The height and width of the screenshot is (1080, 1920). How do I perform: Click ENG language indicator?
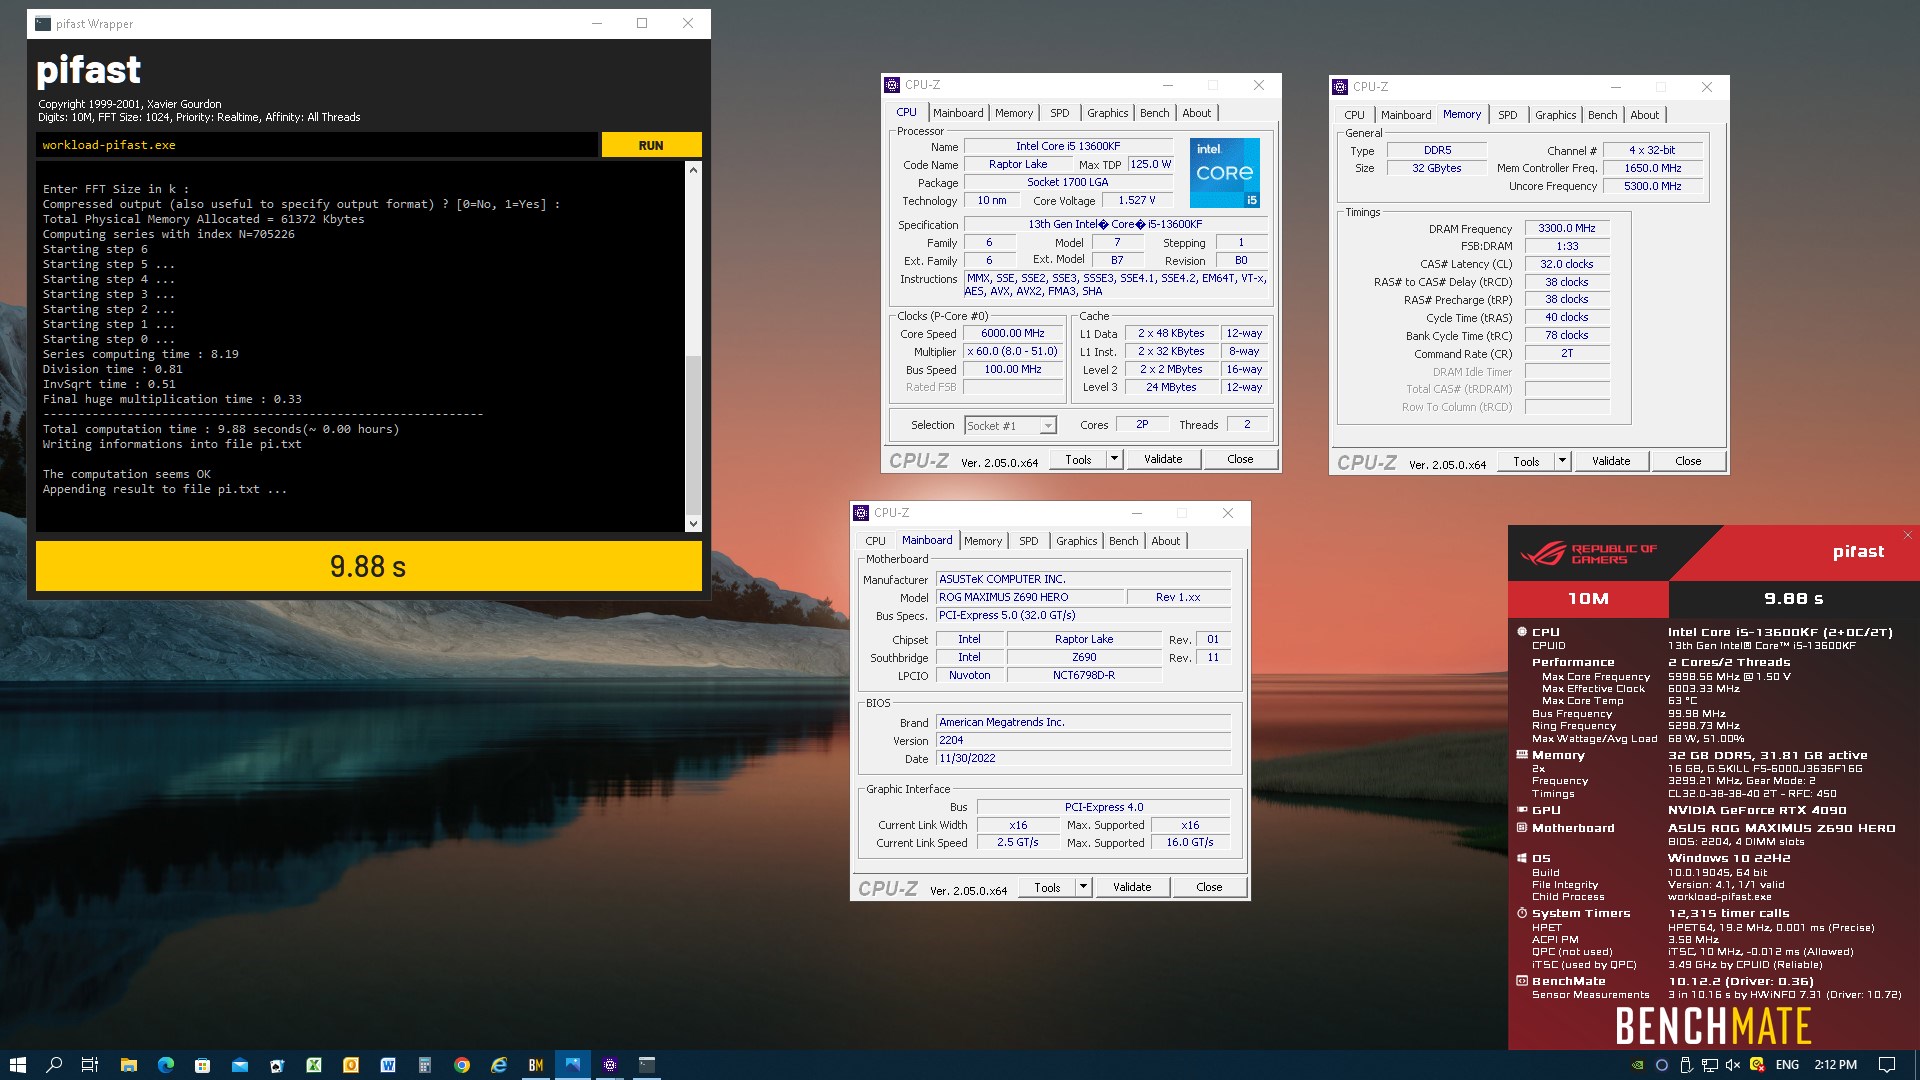(x=1787, y=1065)
